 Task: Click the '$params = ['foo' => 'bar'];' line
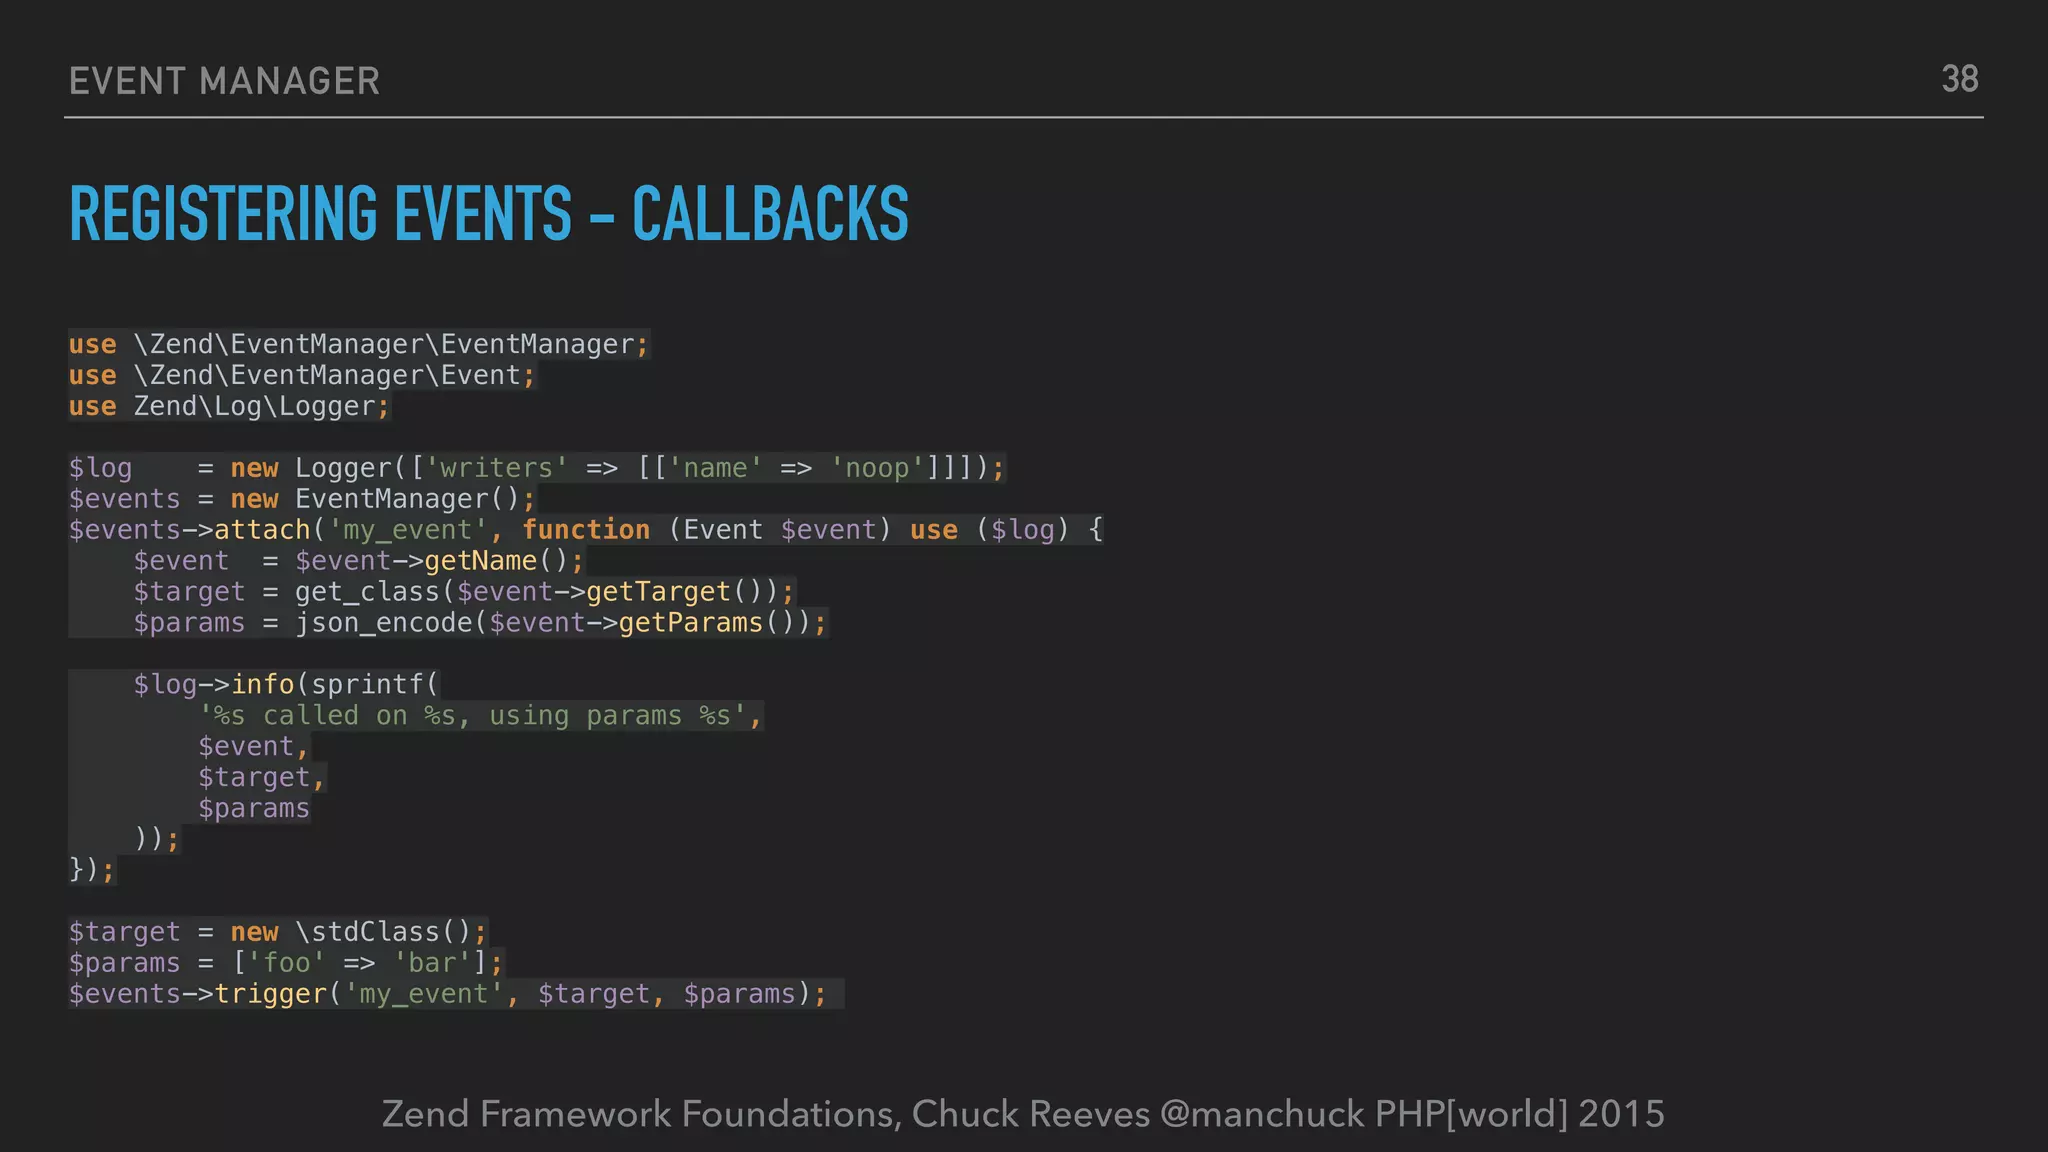[x=286, y=963]
